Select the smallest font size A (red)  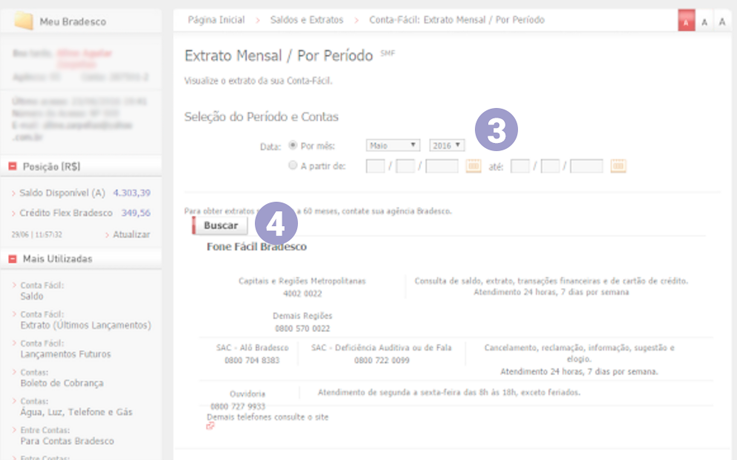point(686,22)
